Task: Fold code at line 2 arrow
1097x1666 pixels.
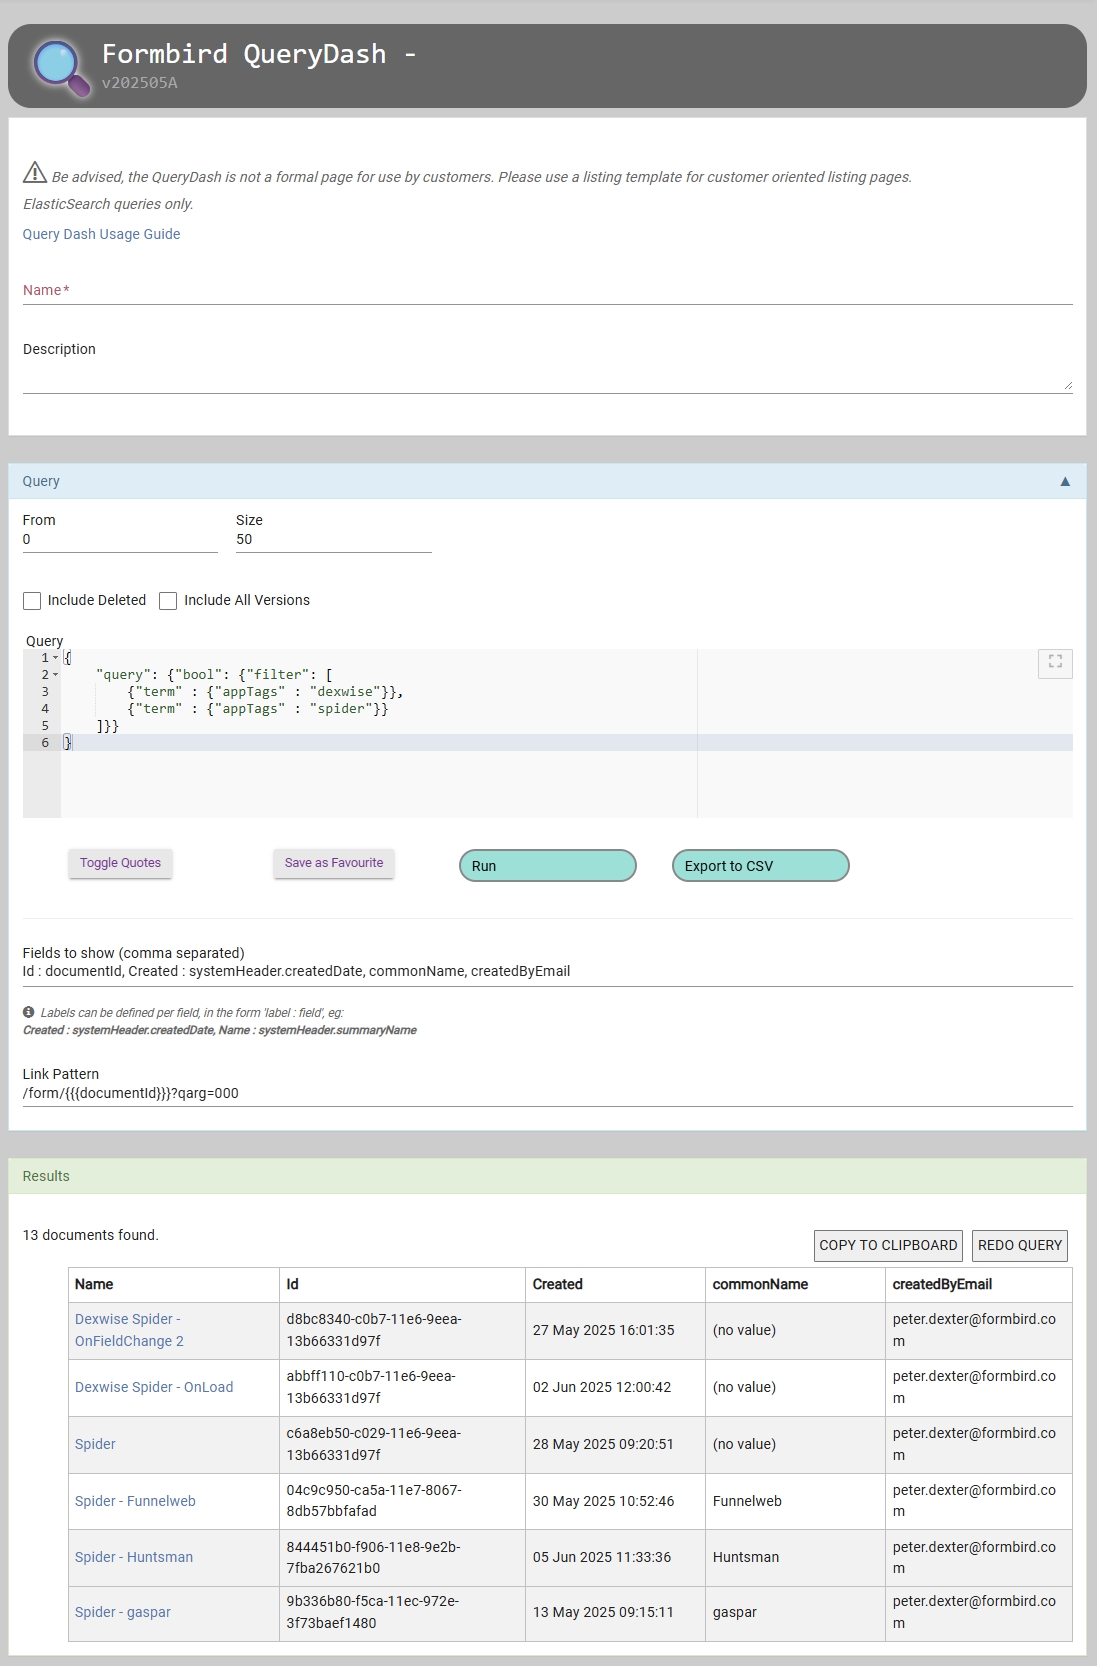Action: [x=56, y=675]
